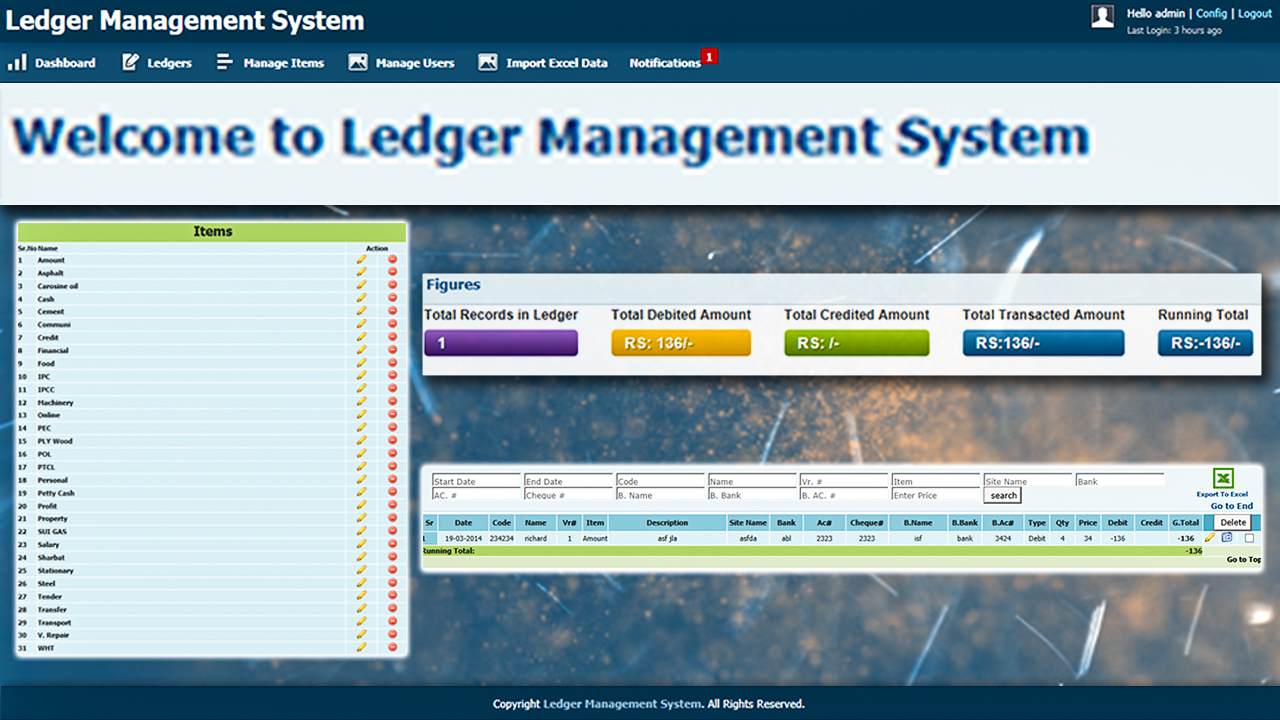This screenshot has width=1280, height=720.
Task: Click the Export To Excel icon
Action: click(x=1223, y=479)
